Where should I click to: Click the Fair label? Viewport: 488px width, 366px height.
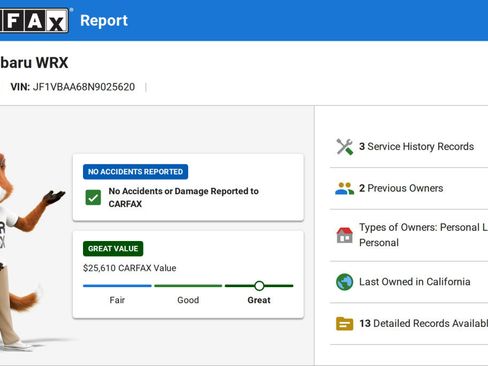(x=117, y=300)
